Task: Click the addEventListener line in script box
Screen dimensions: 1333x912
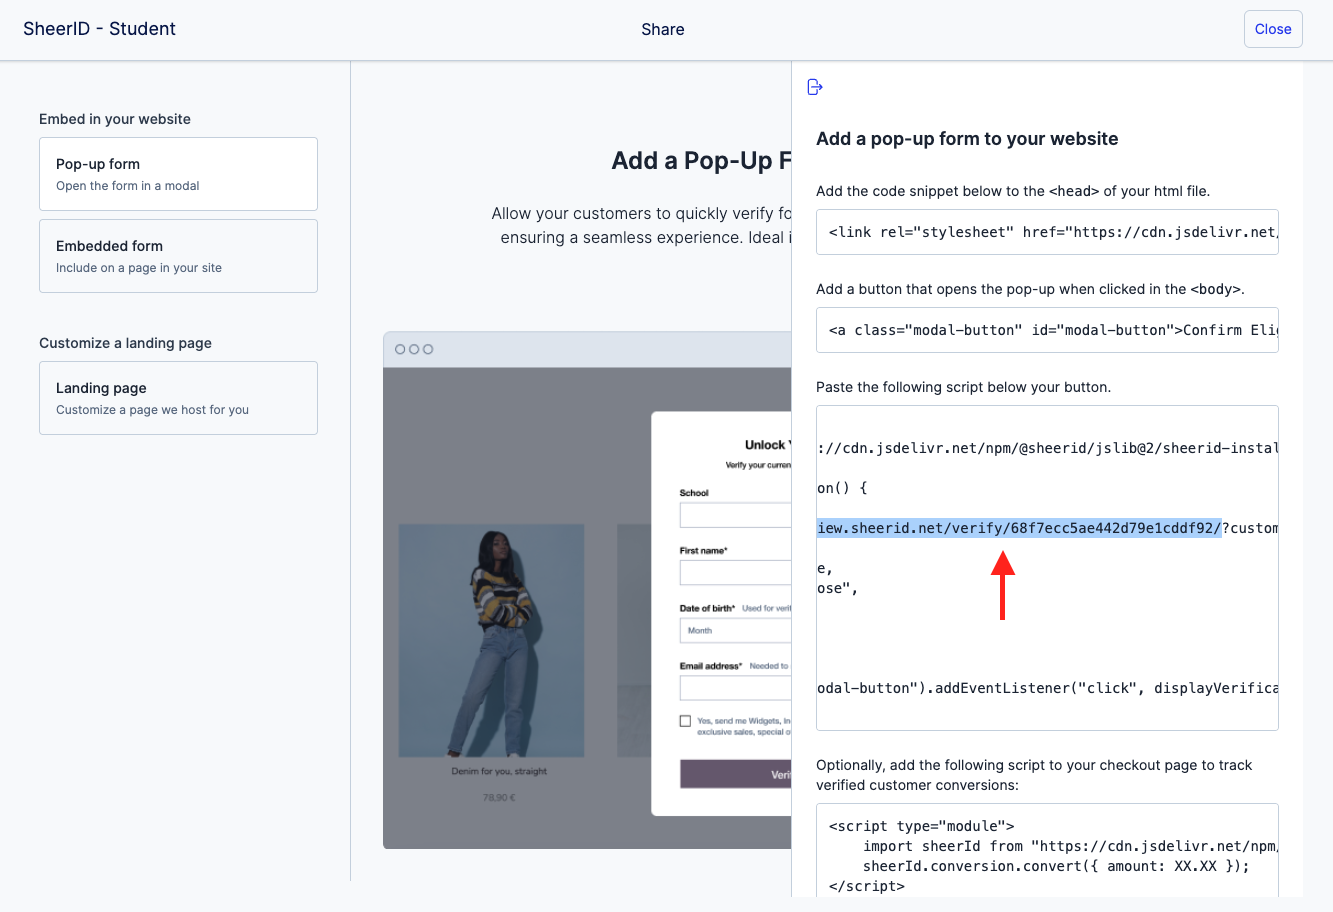Action: [1046, 688]
